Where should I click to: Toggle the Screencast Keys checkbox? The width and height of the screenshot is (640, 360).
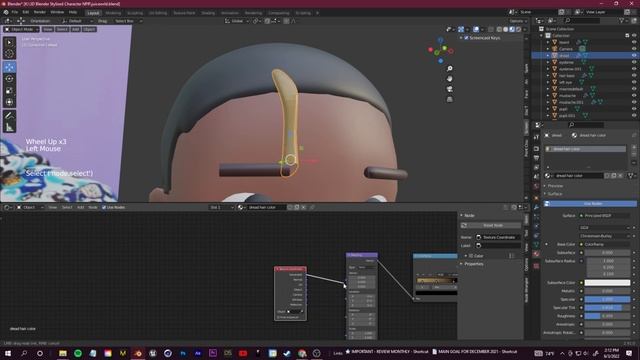pyautogui.click(x=466, y=38)
